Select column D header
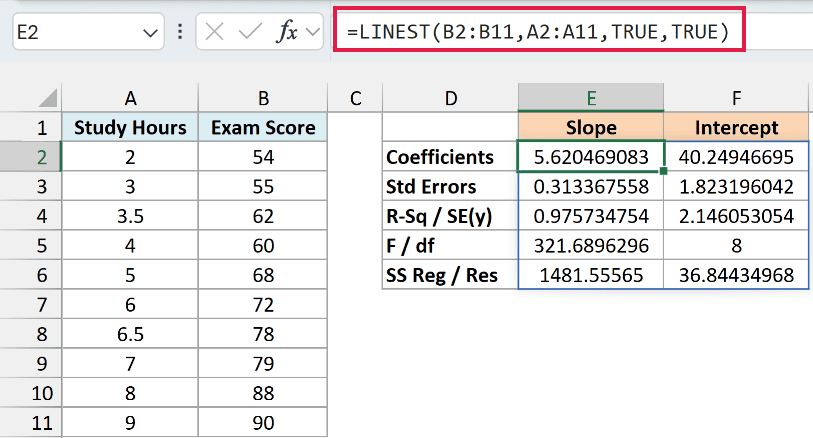This screenshot has width=813, height=438. [451, 98]
